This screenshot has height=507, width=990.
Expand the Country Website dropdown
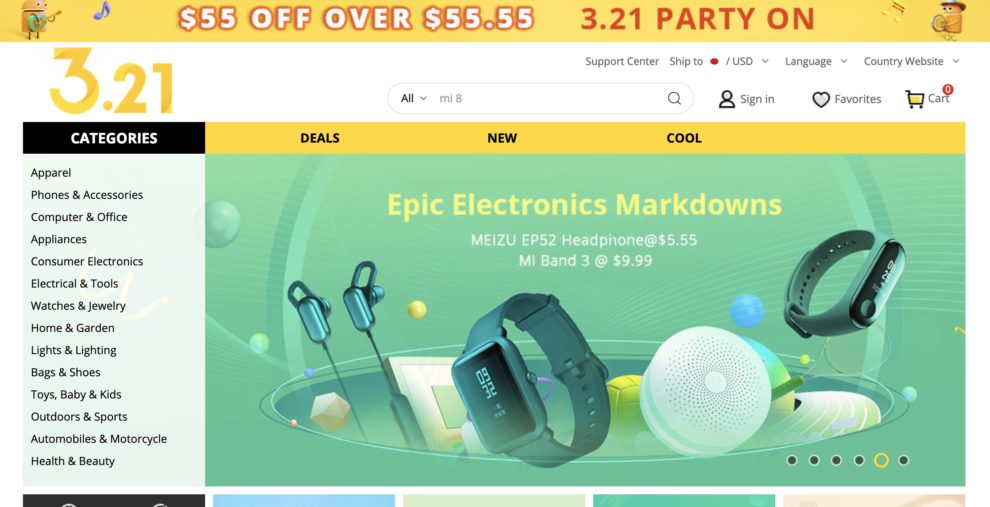(911, 61)
